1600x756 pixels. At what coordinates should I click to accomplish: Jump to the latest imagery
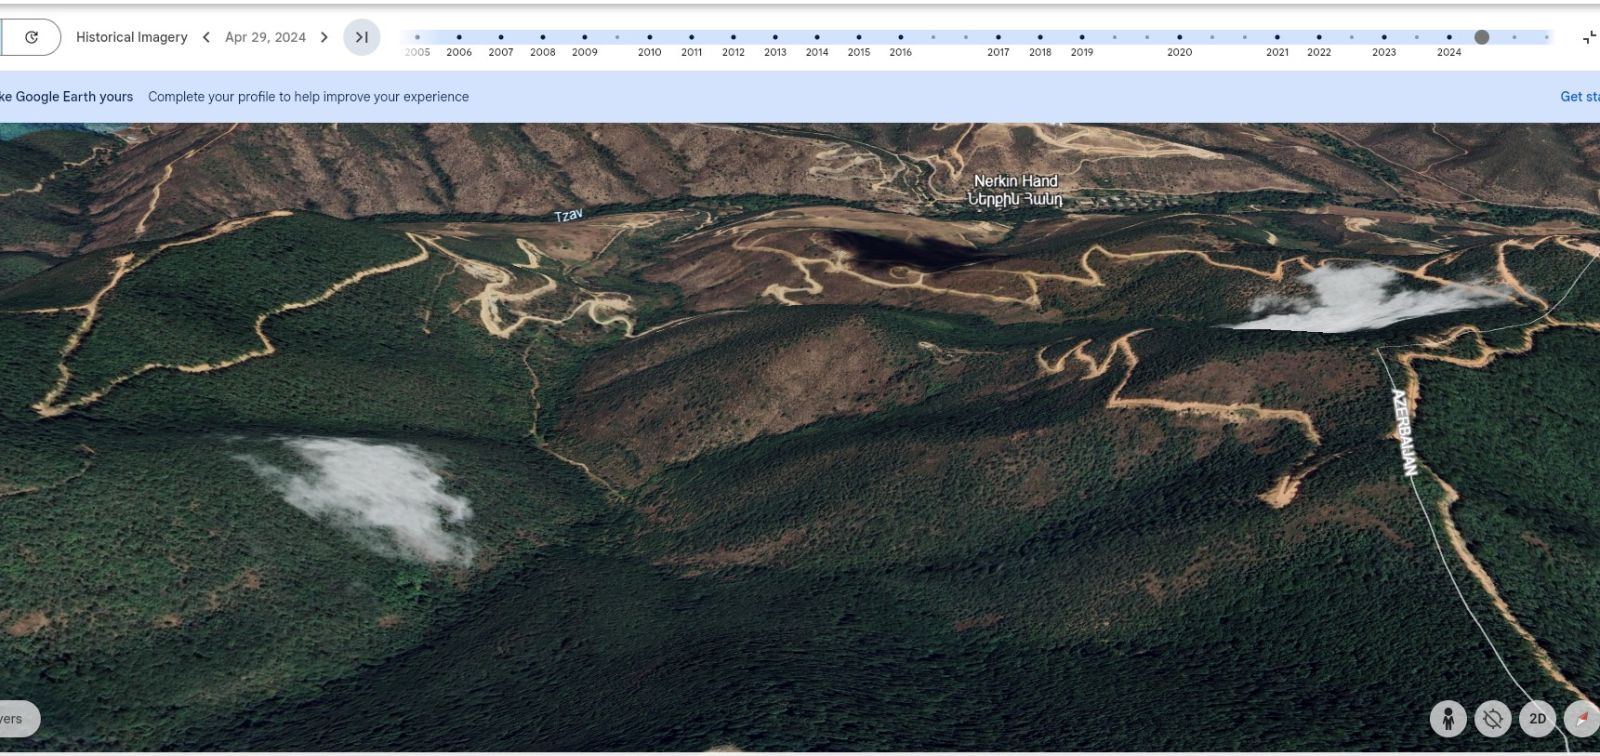pyautogui.click(x=361, y=37)
